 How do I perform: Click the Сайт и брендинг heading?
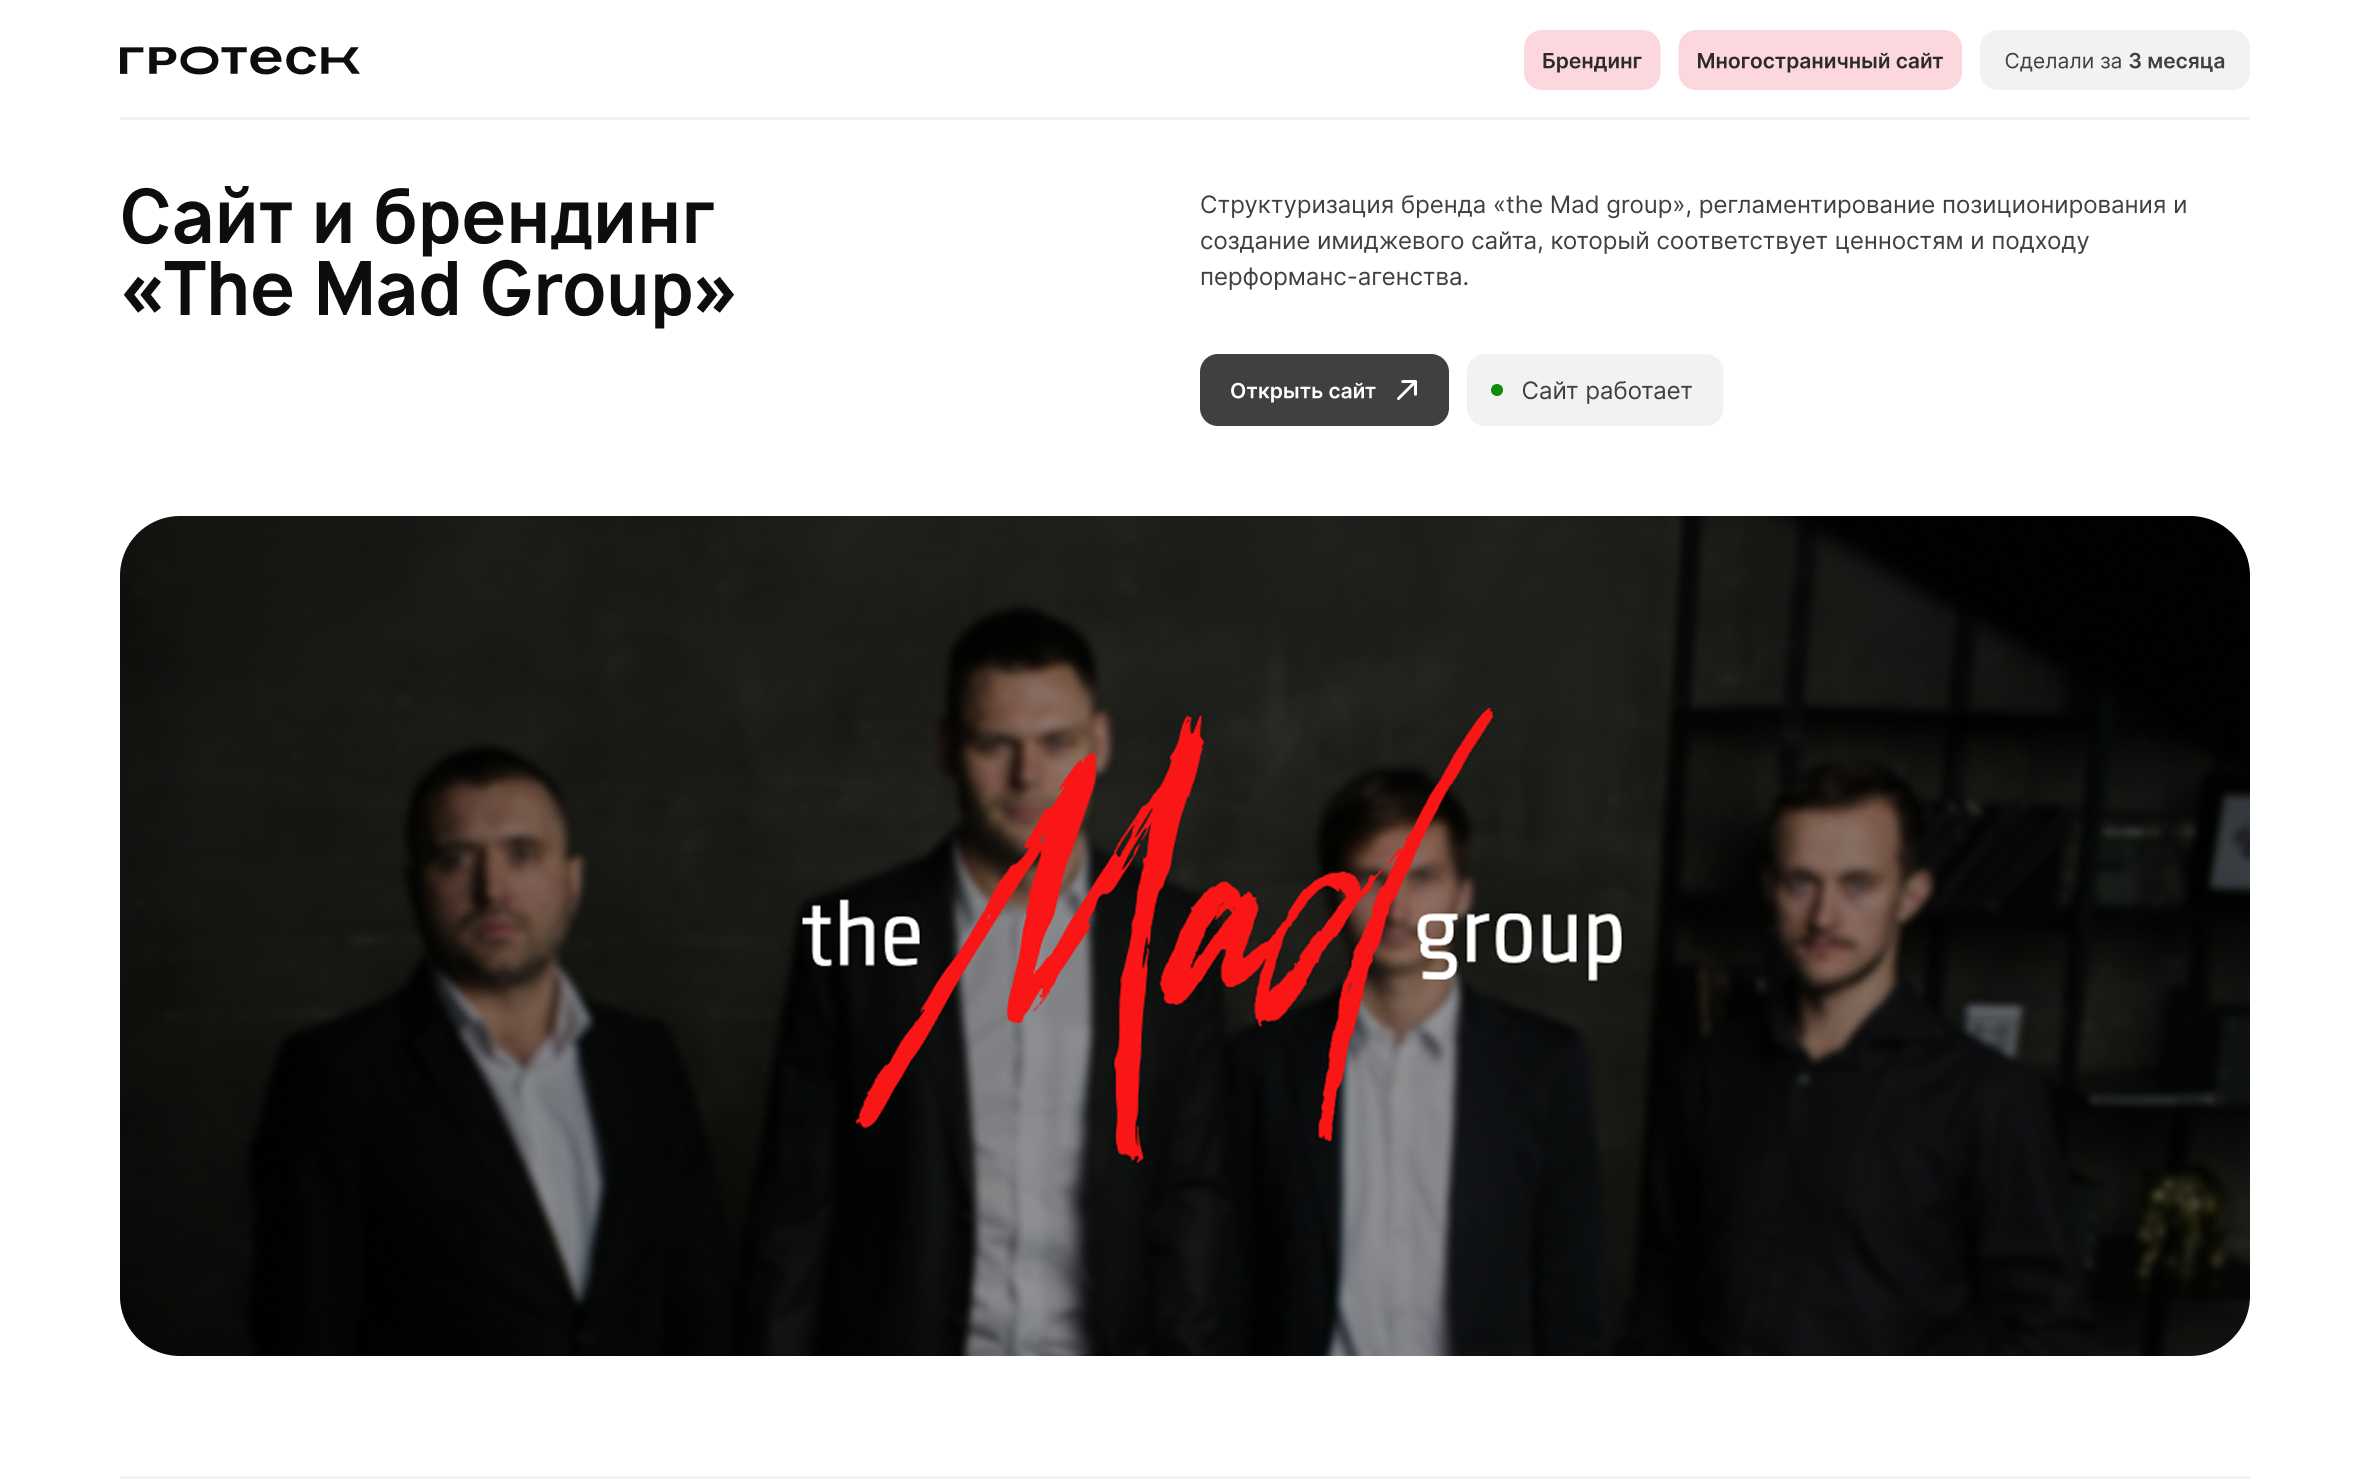pos(417,217)
